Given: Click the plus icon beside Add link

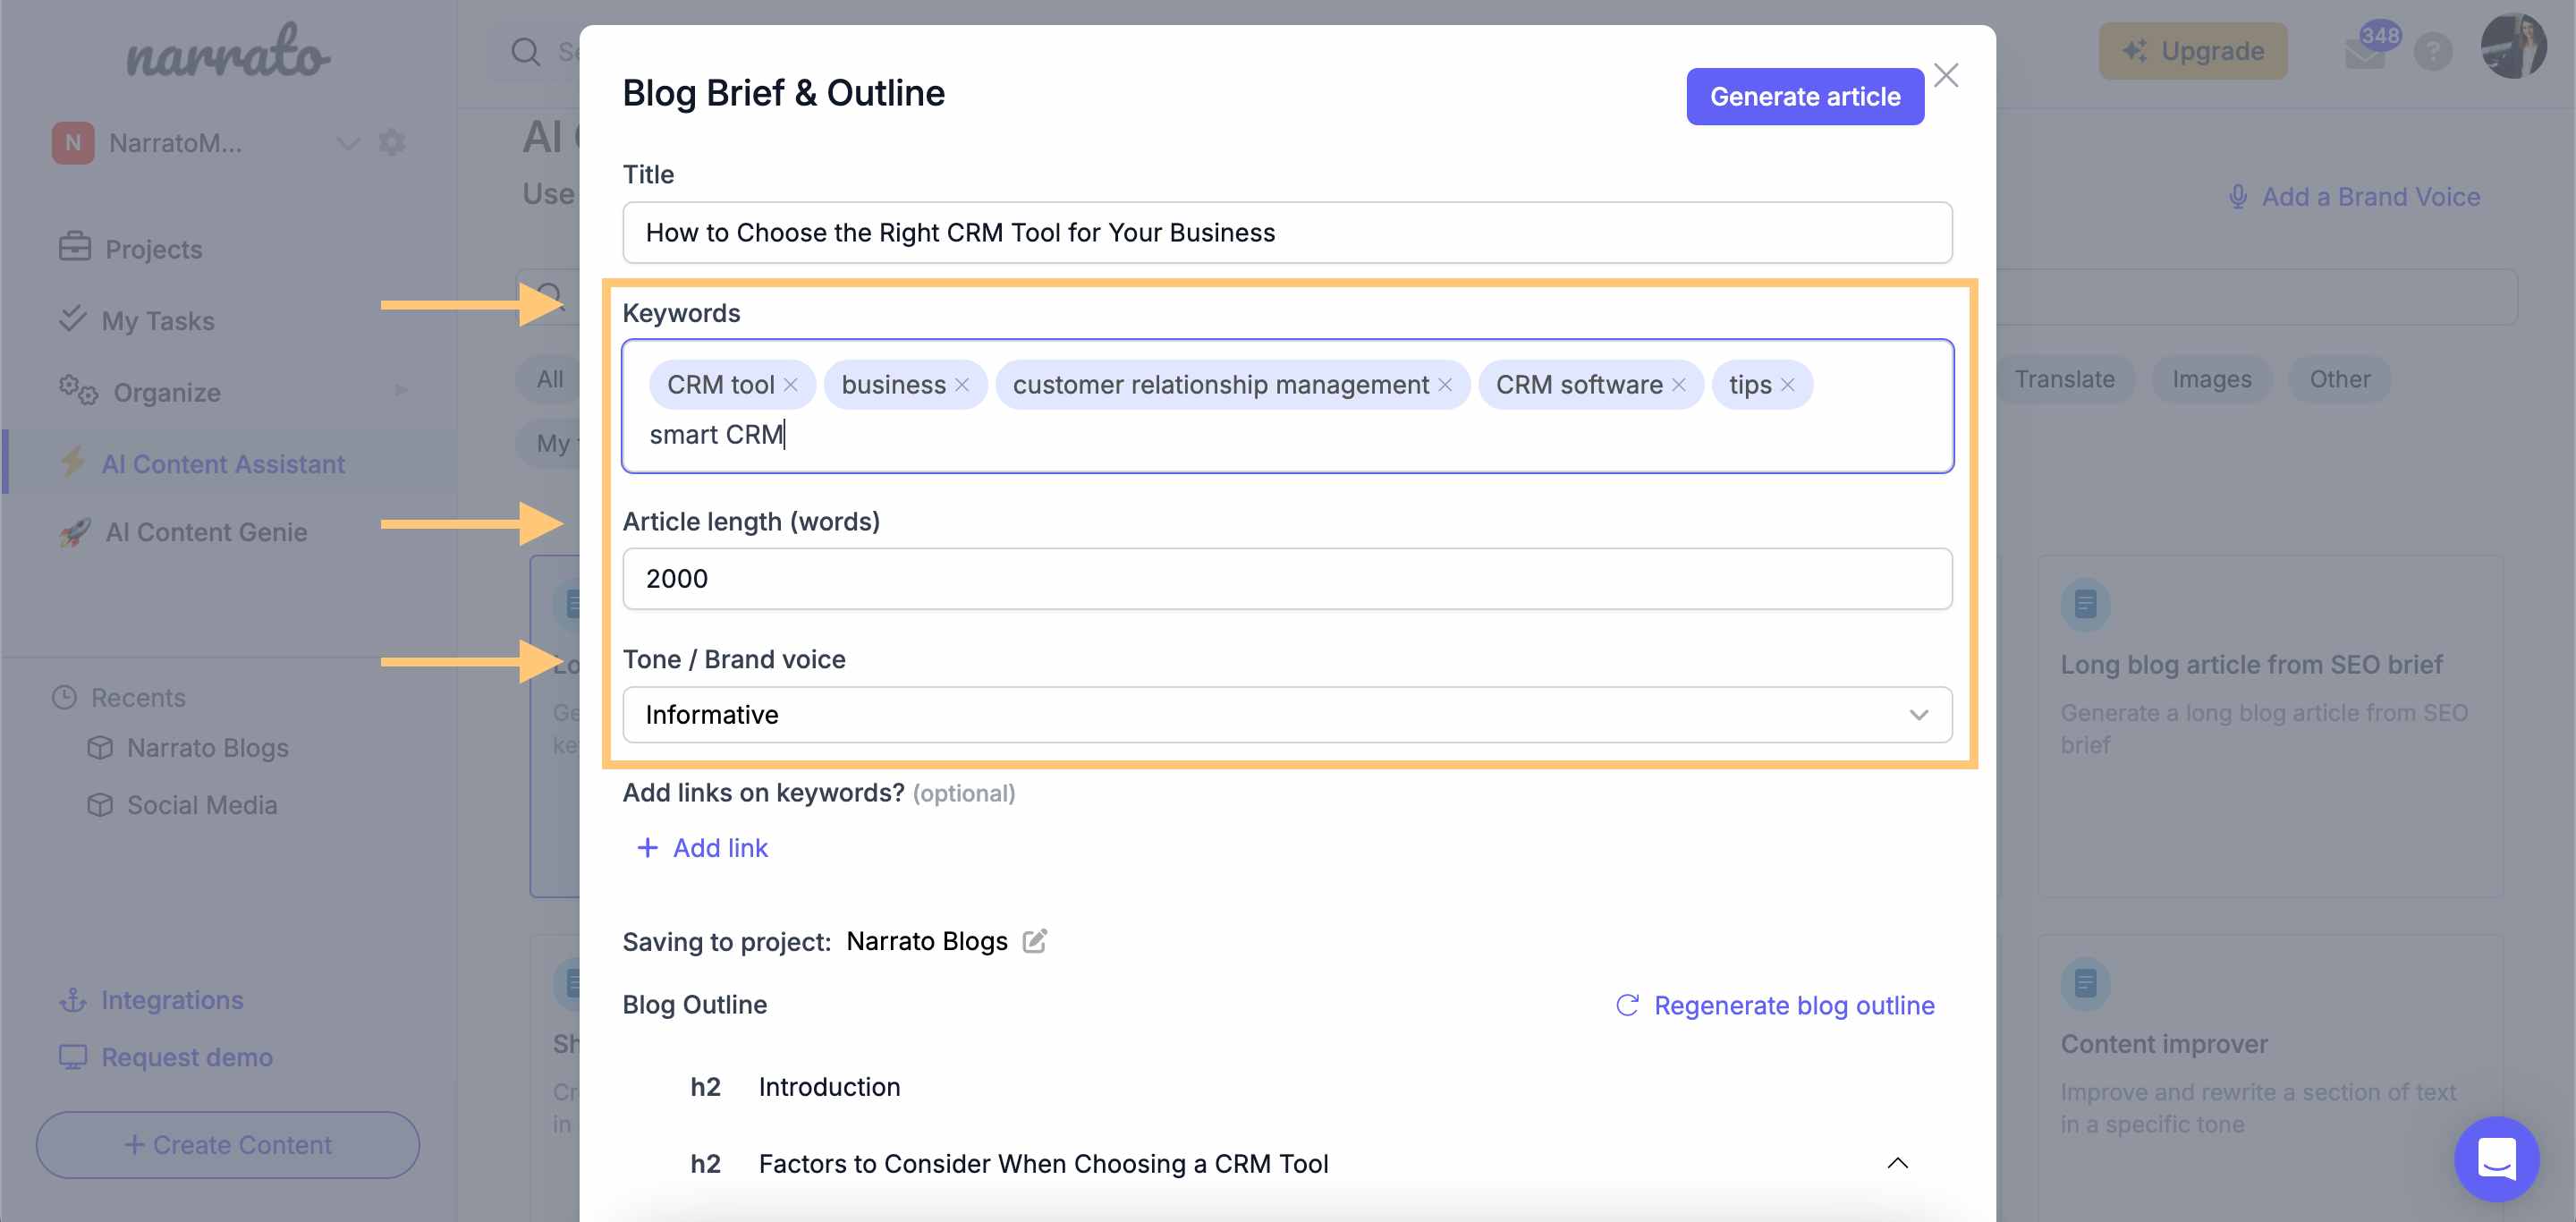Looking at the screenshot, I should point(648,847).
